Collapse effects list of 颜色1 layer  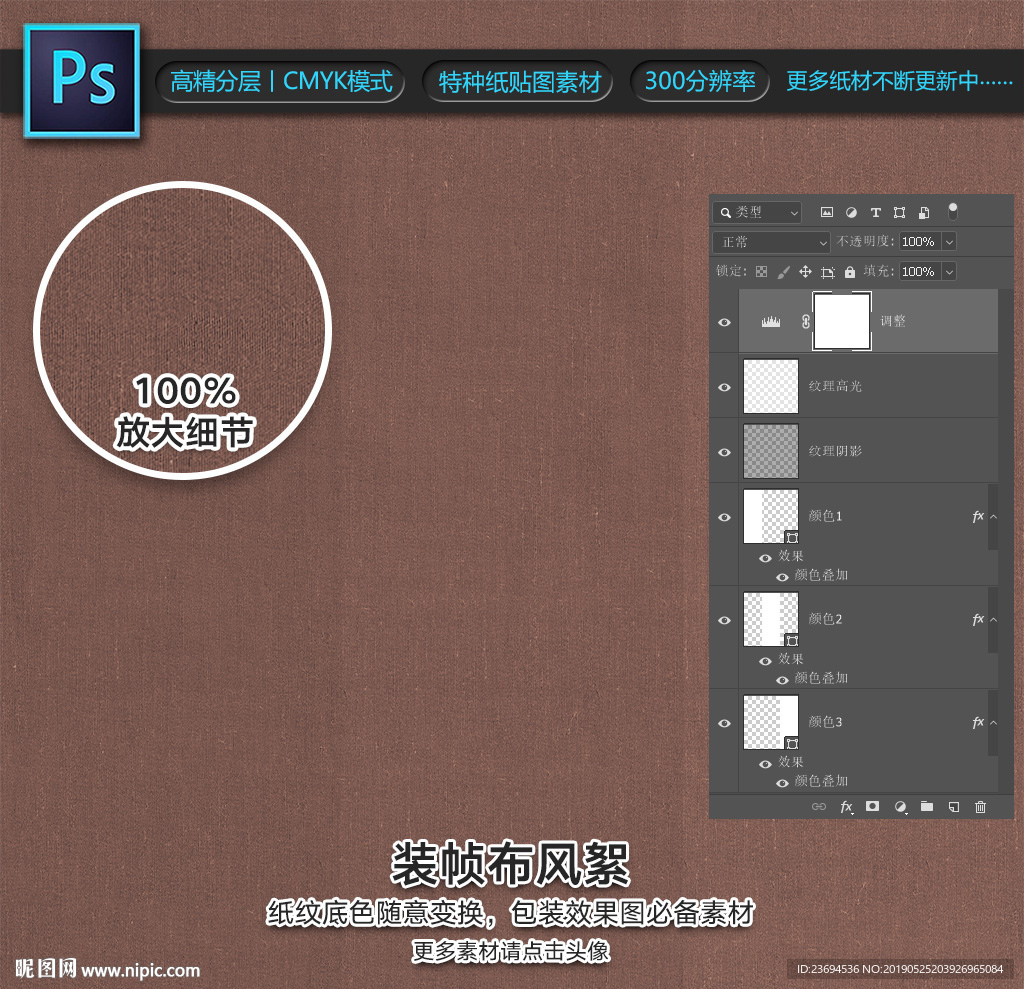pyautogui.click(x=993, y=517)
